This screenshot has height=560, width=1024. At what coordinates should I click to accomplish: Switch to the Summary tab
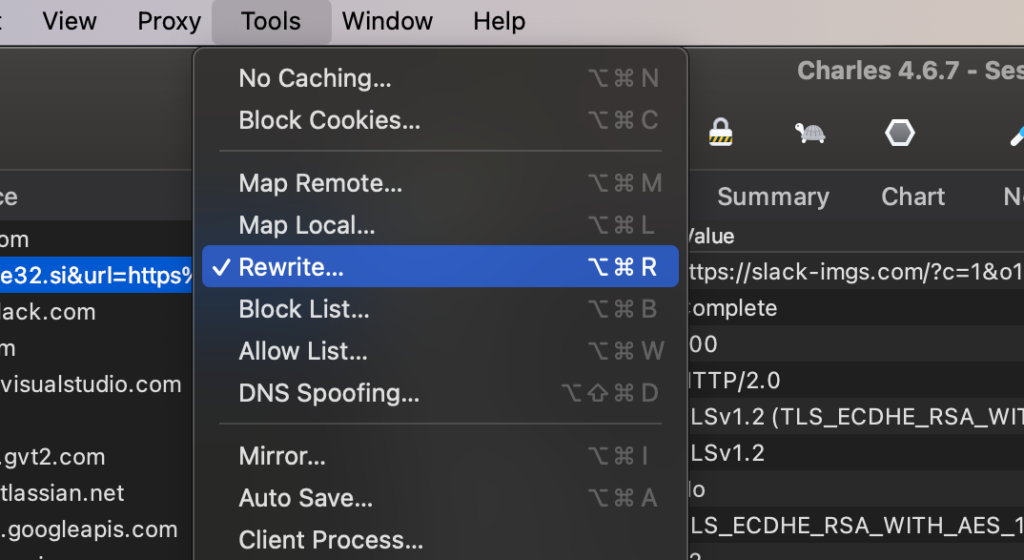773,196
